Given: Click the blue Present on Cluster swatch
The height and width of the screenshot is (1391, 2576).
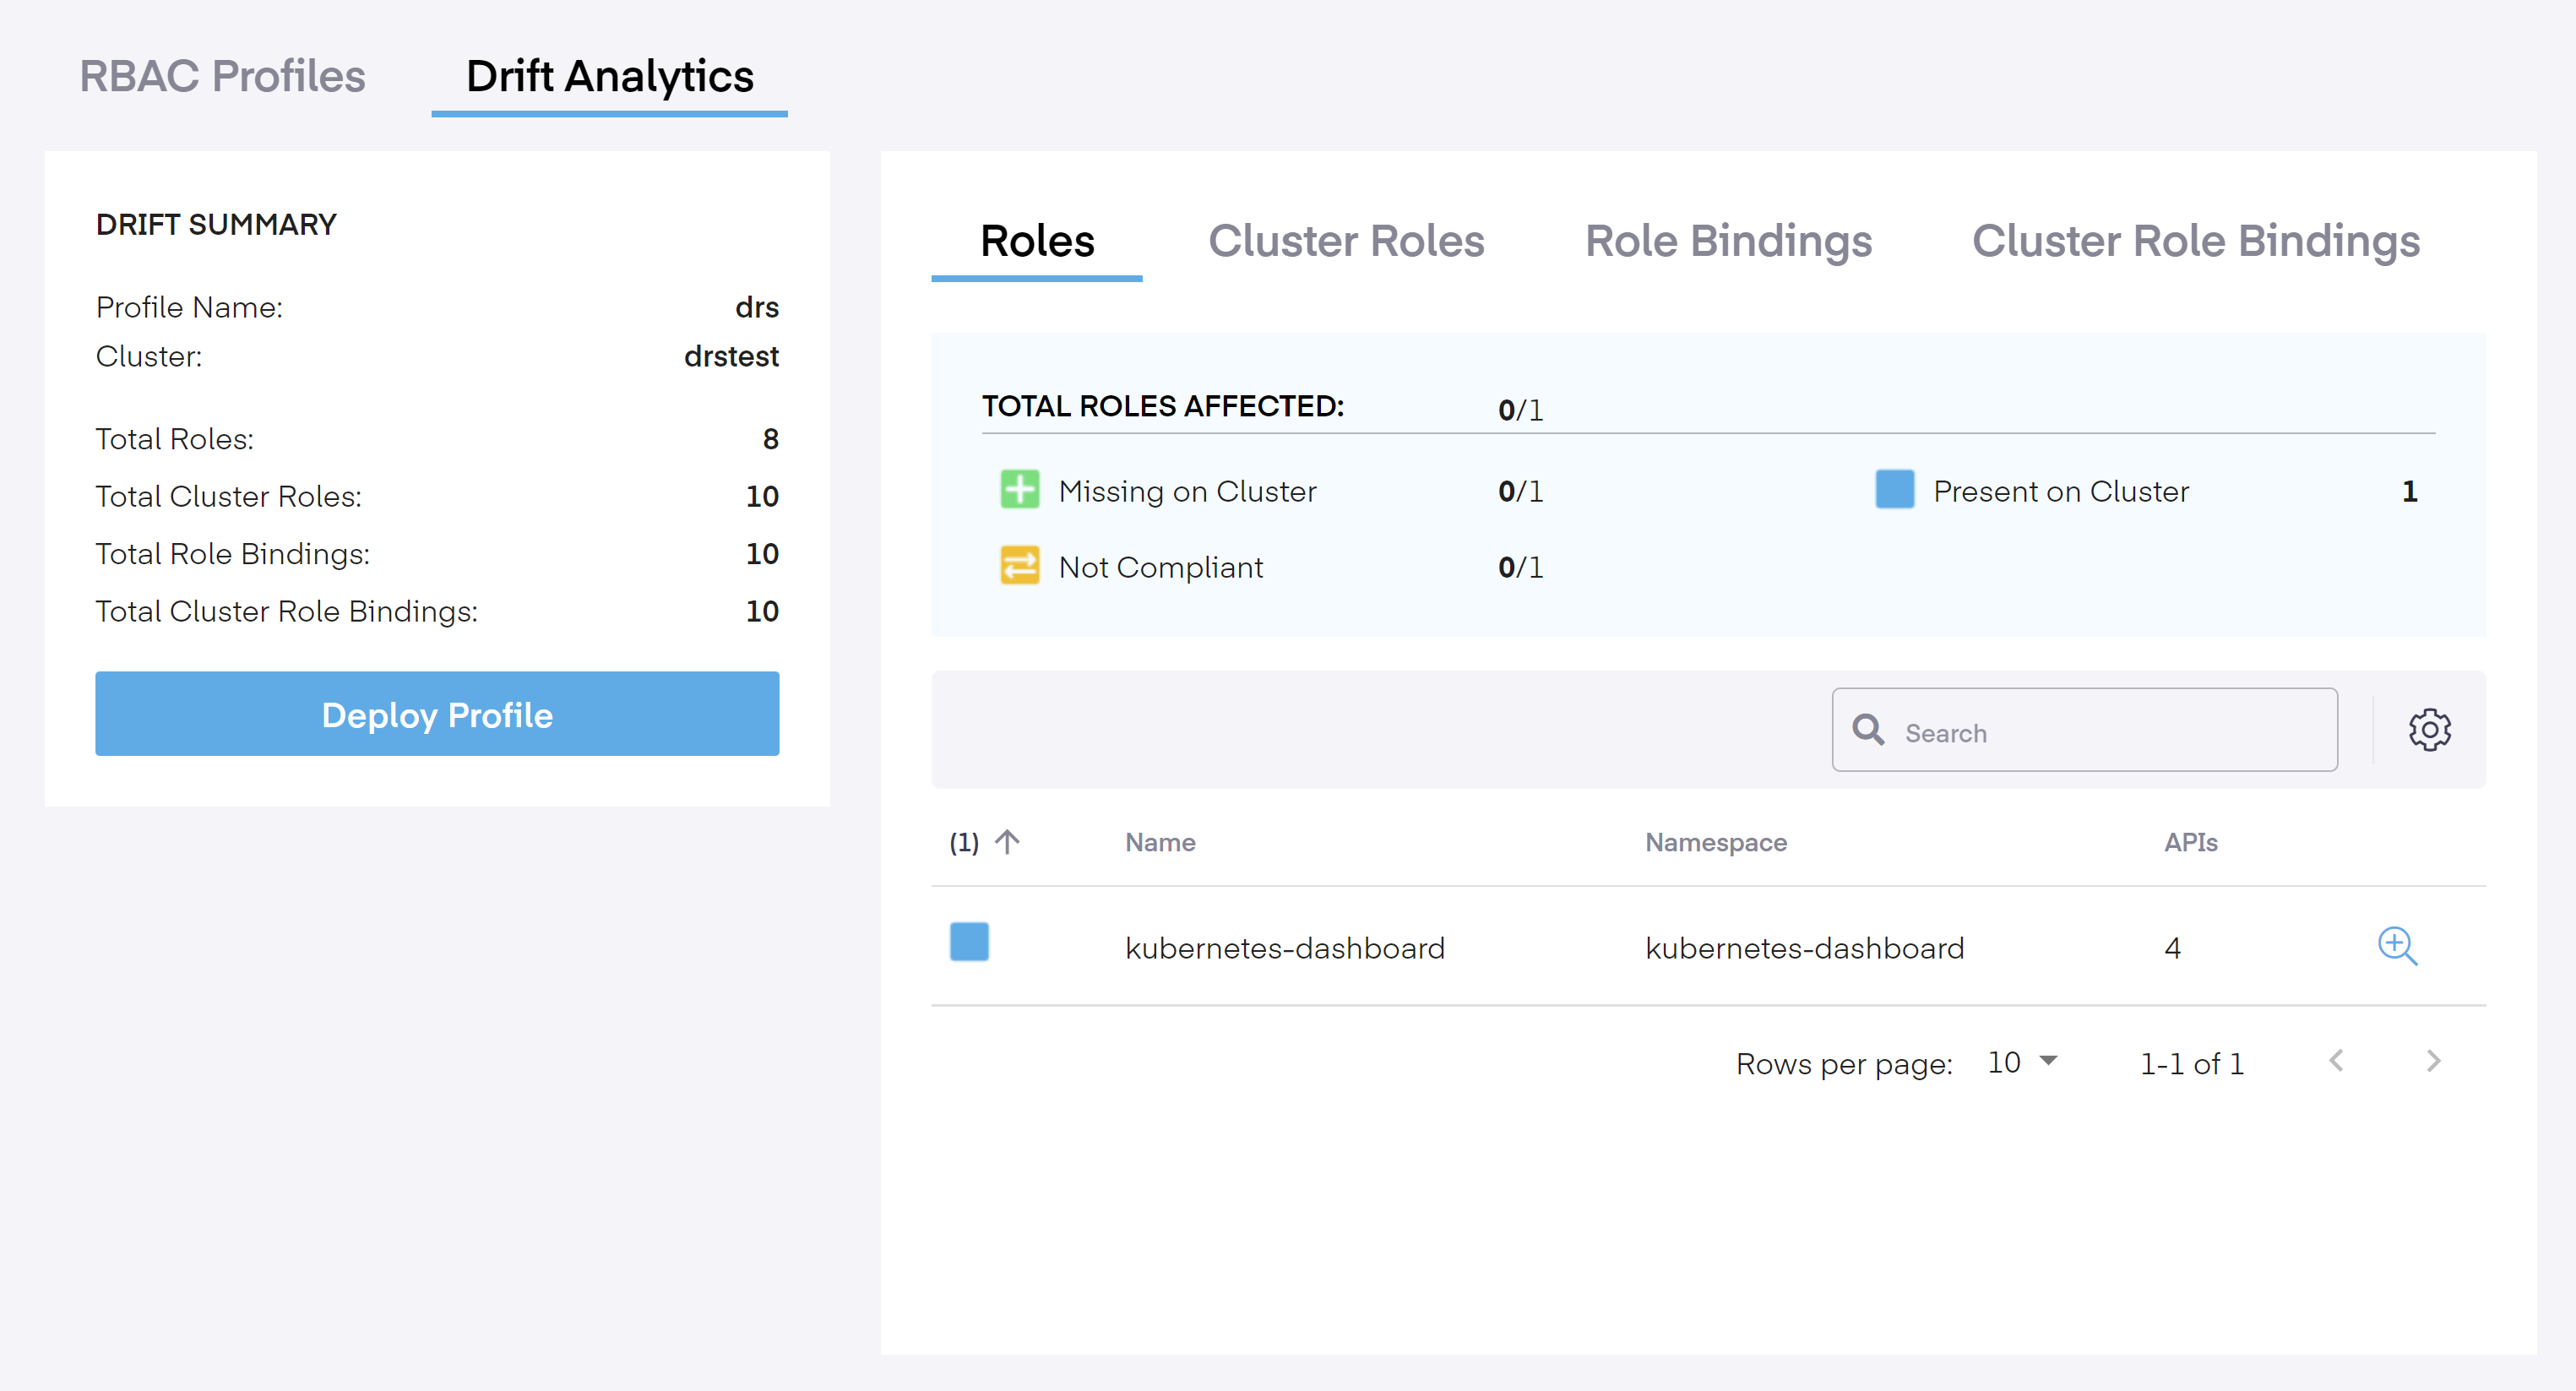Looking at the screenshot, I should [1894, 490].
